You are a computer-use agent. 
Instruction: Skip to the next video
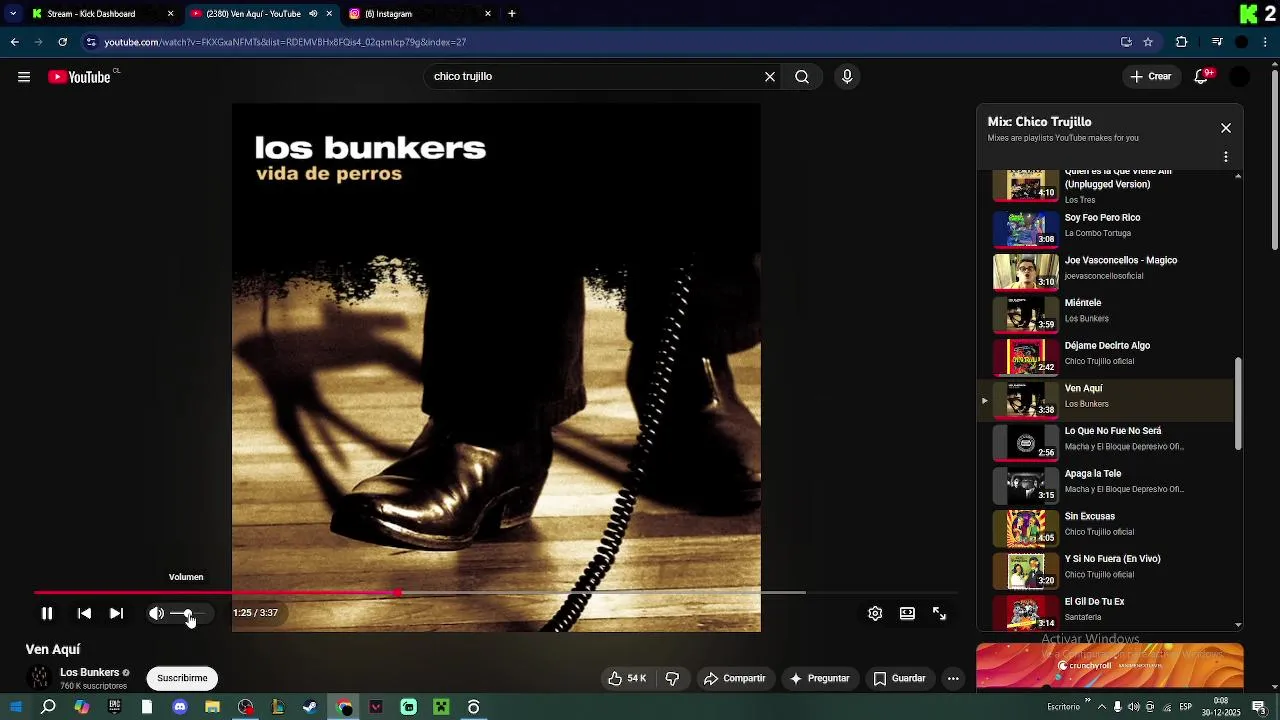[x=116, y=613]
